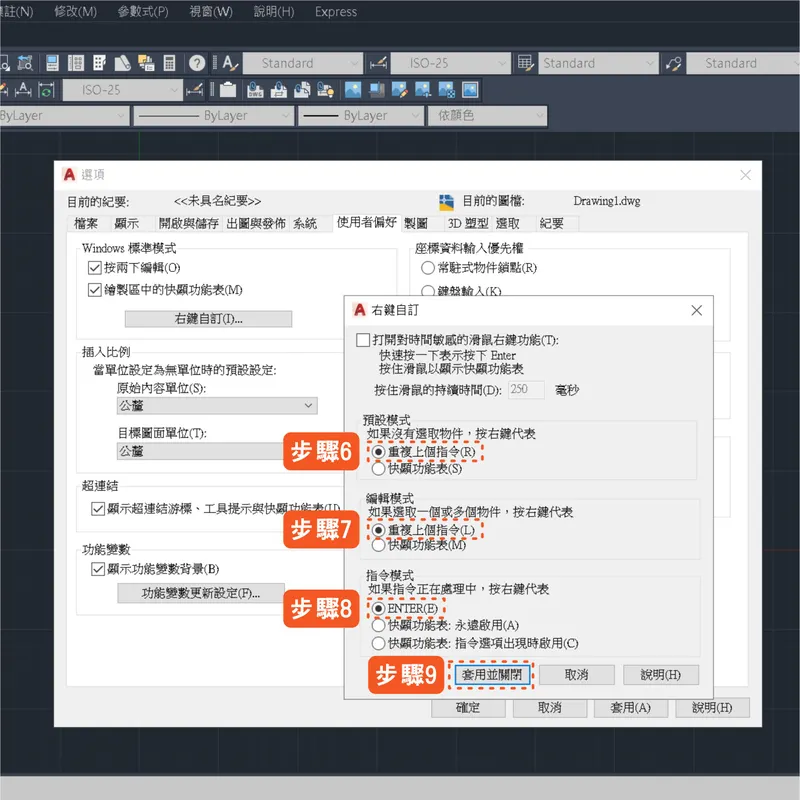Open the 視窗(W) menu

click(211, 11)
